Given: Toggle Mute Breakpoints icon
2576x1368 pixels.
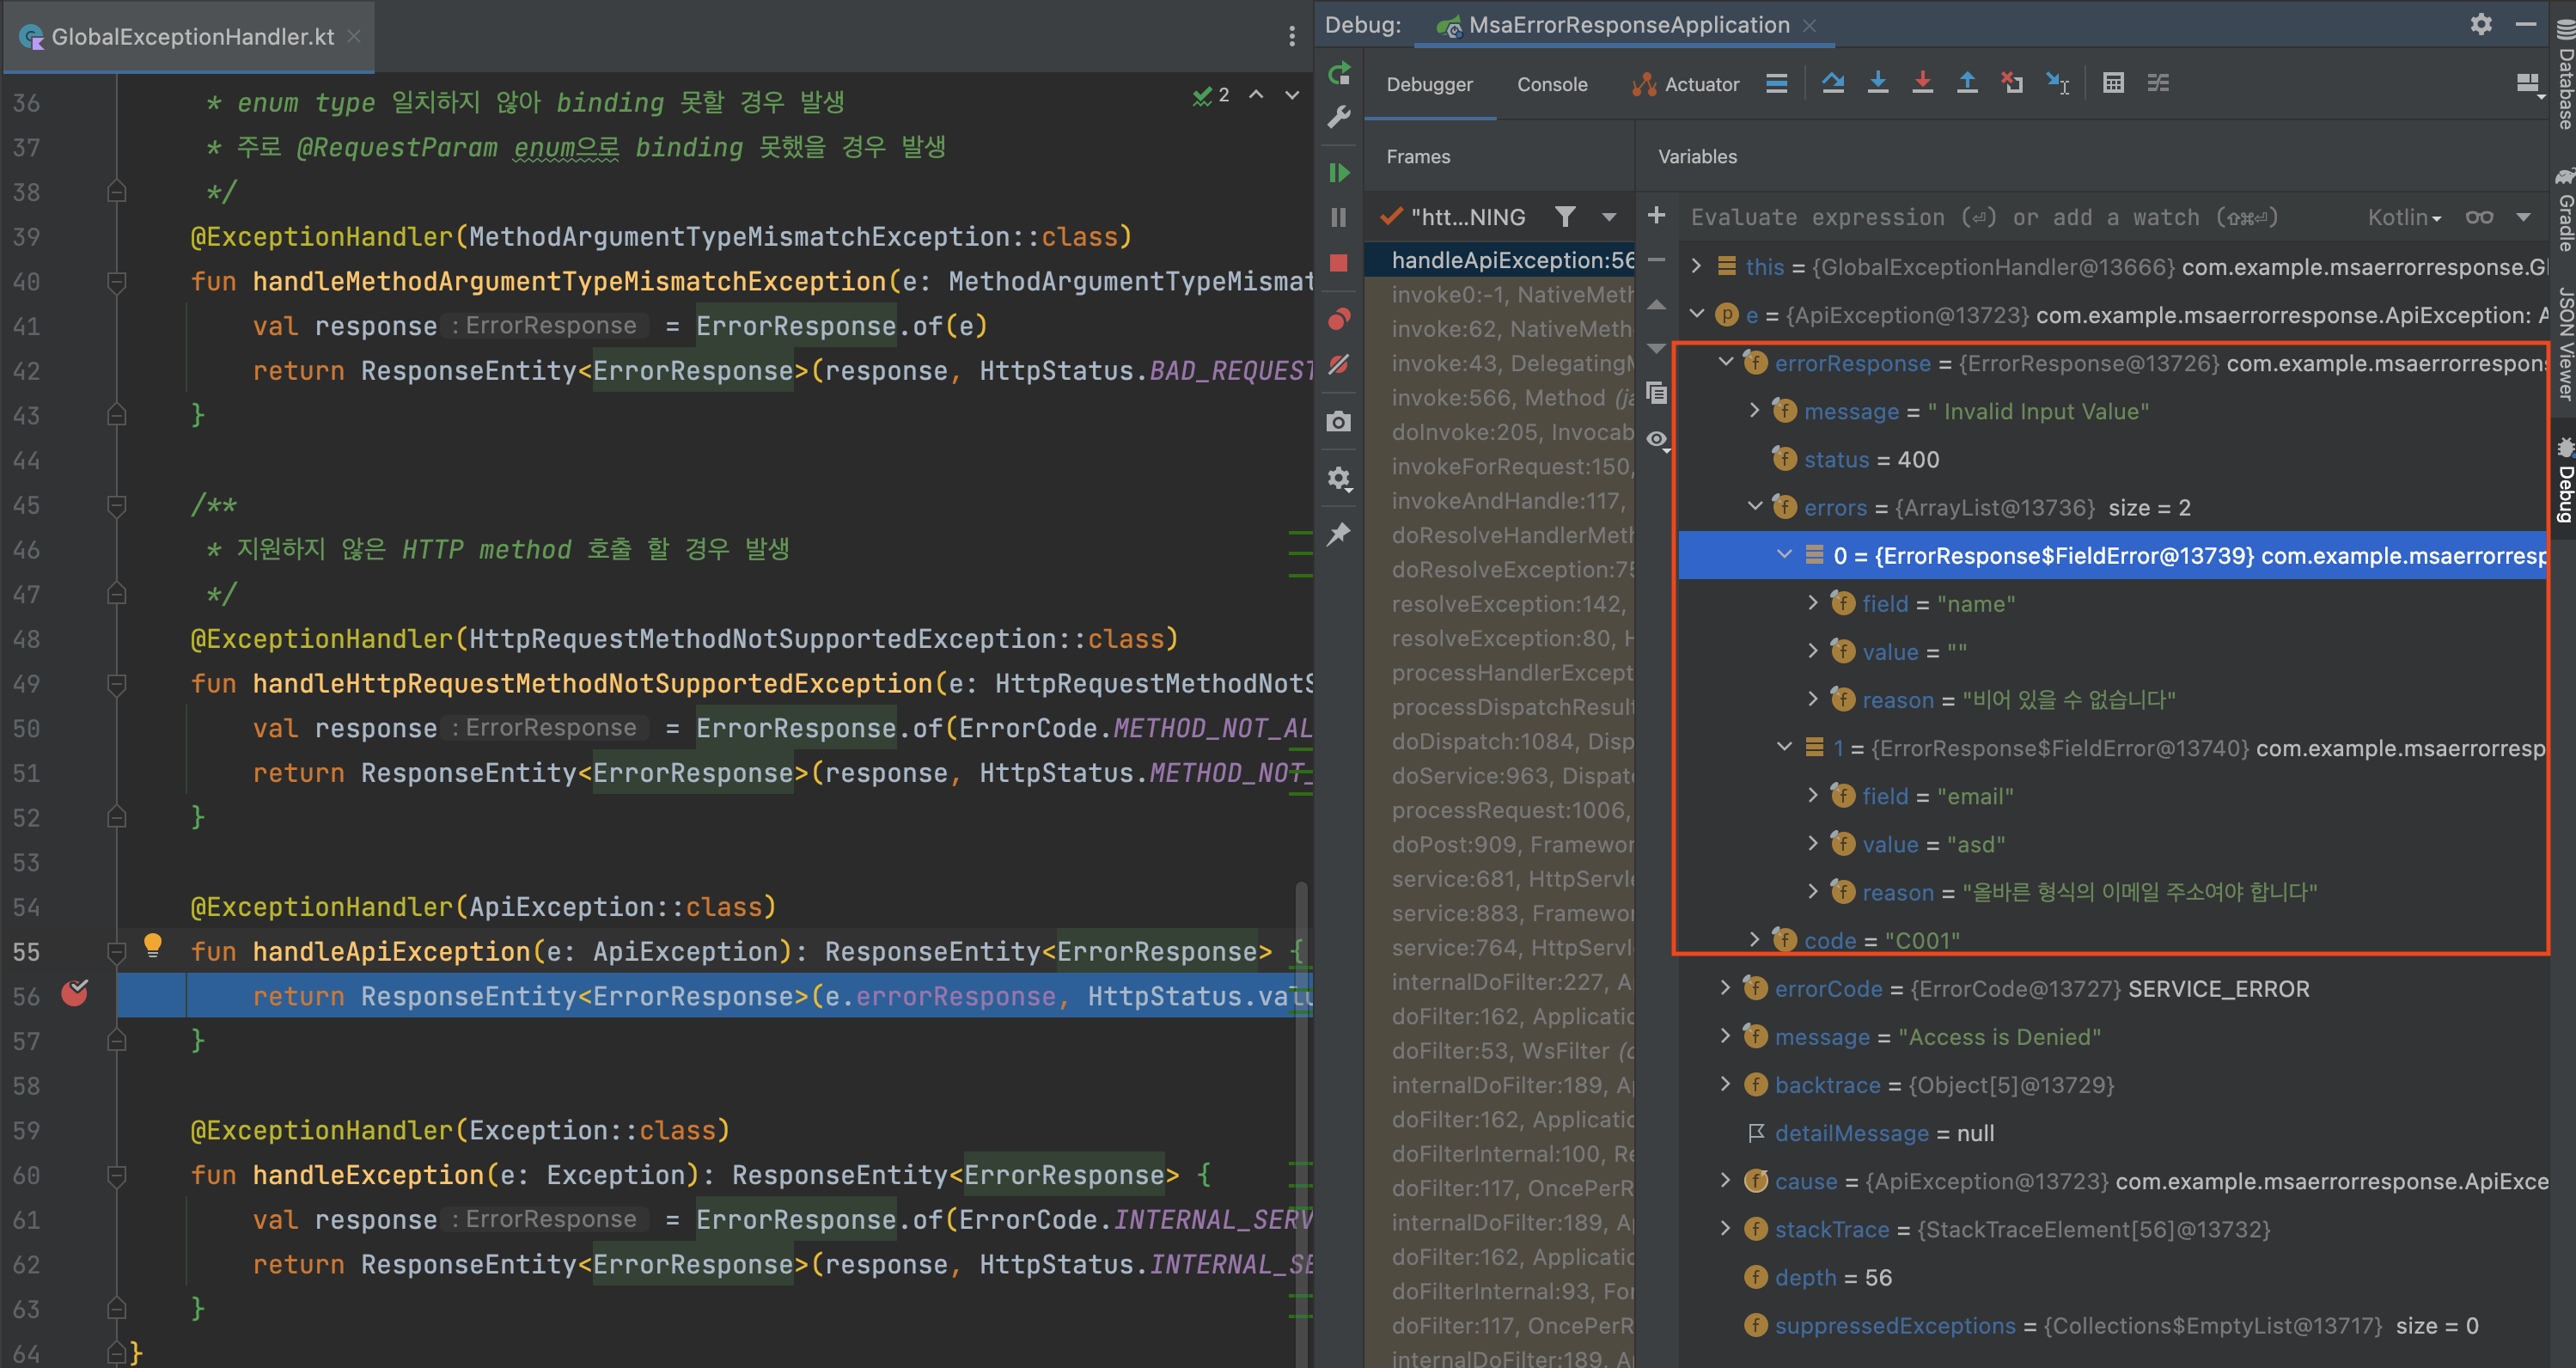Looking at the screenshot, I should tap(1339, 365).
